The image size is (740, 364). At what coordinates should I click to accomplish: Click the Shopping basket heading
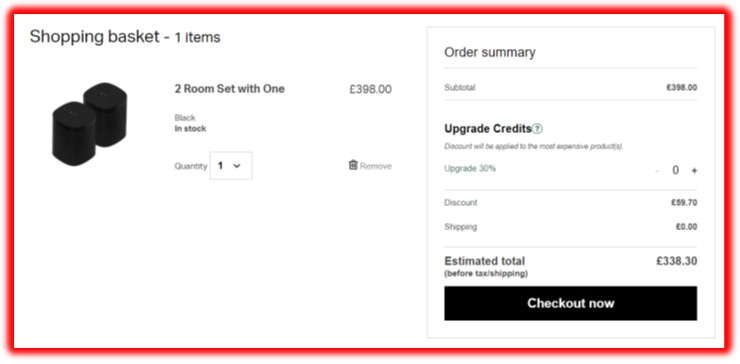(125, 36)
